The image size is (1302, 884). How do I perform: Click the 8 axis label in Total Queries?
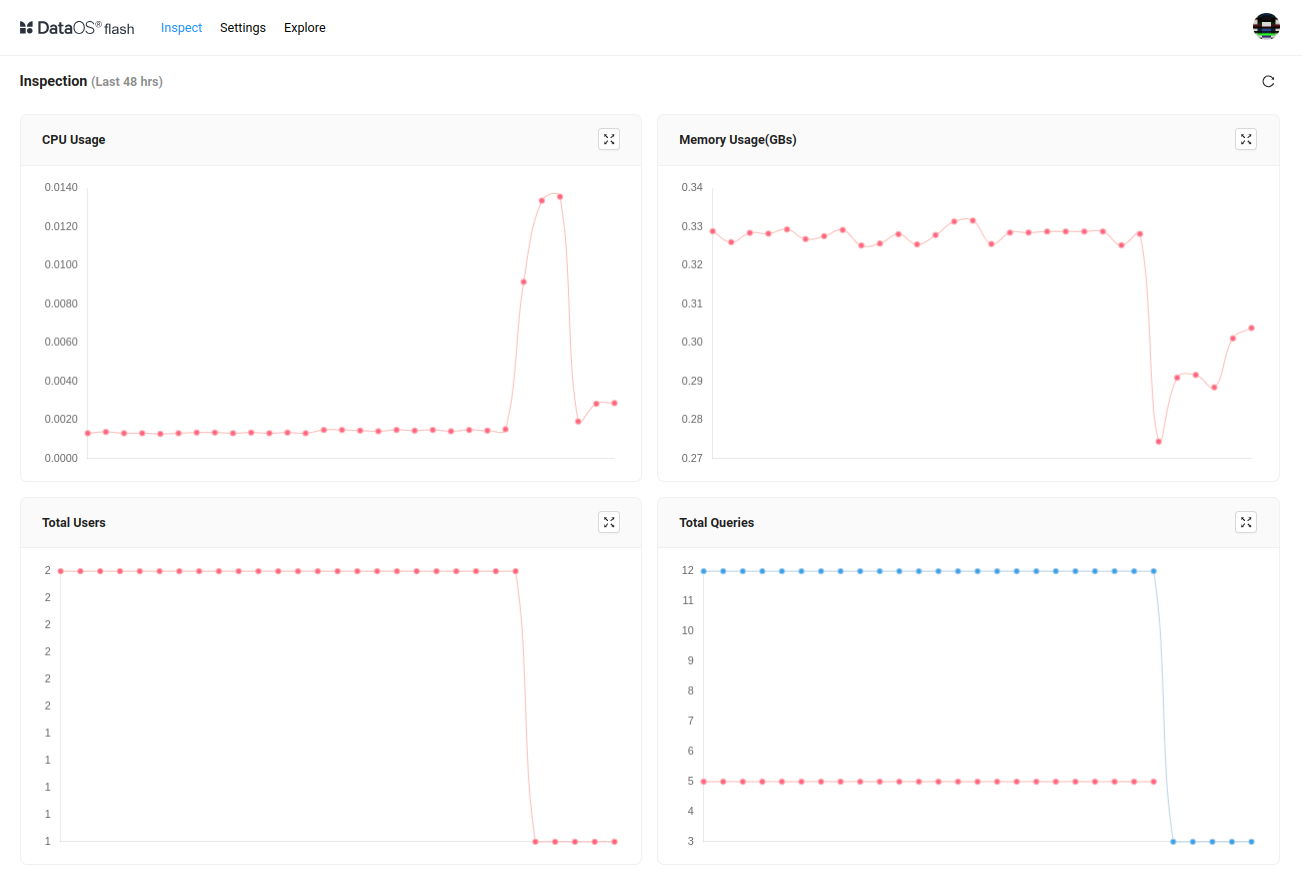point(690,691)
